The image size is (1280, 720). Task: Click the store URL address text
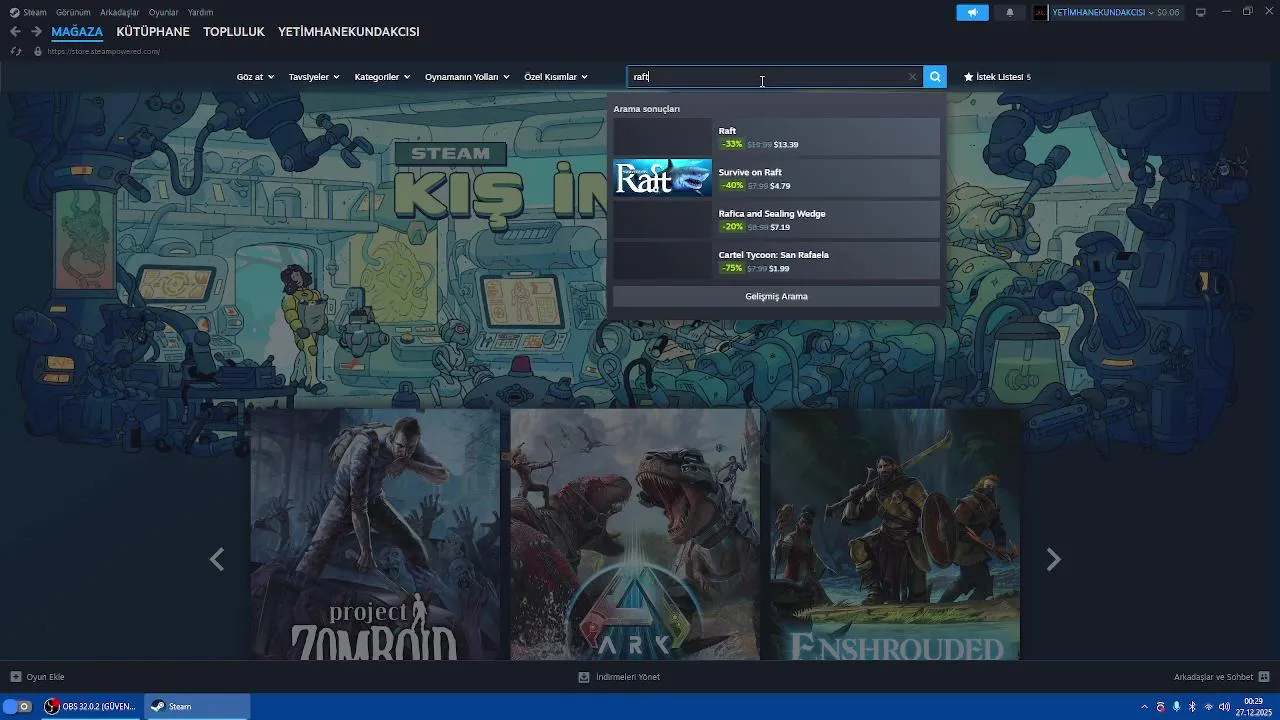103,51
